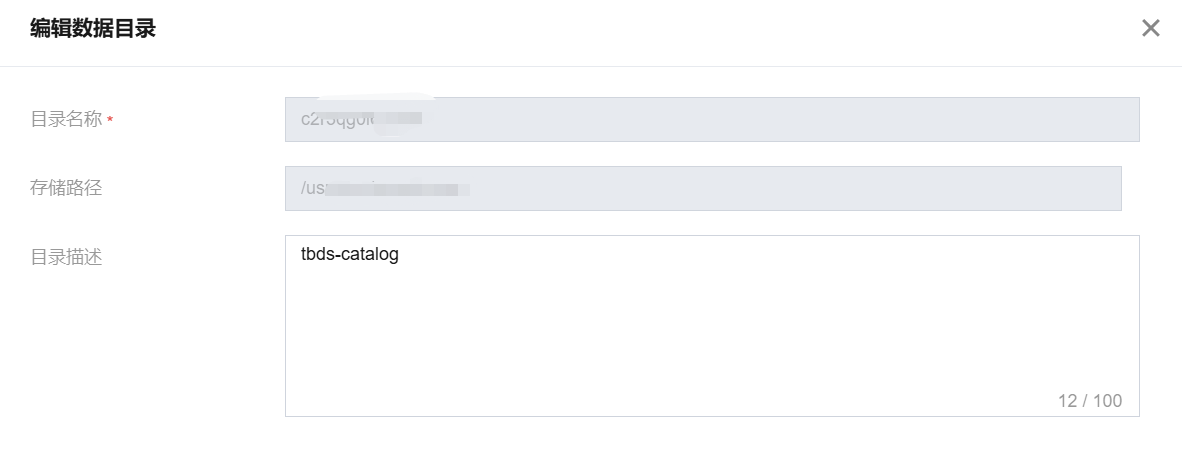Place cursor right after tbds-catalog text
Screen dimensions: 1182x475
(x=400, y=254)
